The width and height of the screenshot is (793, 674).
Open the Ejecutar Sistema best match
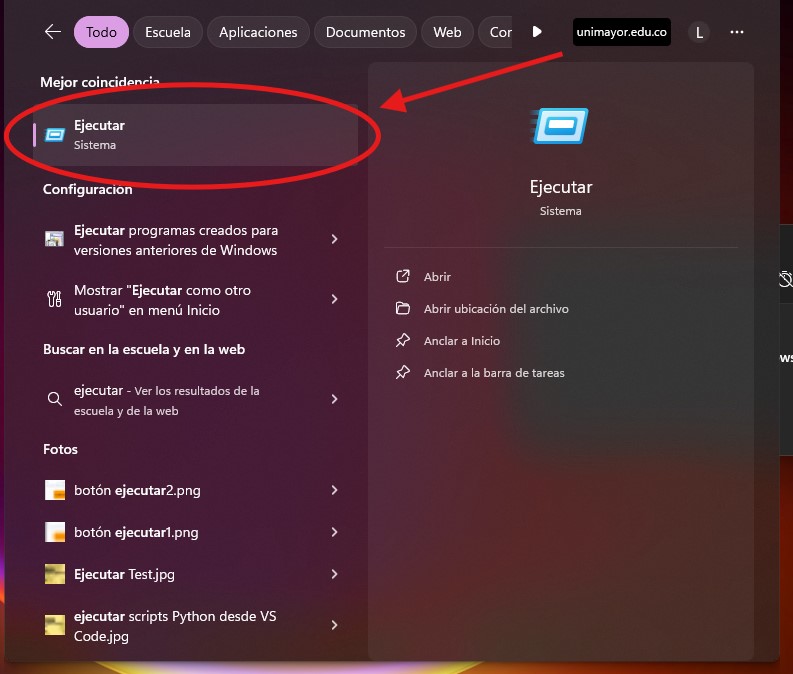pyautogui.click(x=196, y=135)
